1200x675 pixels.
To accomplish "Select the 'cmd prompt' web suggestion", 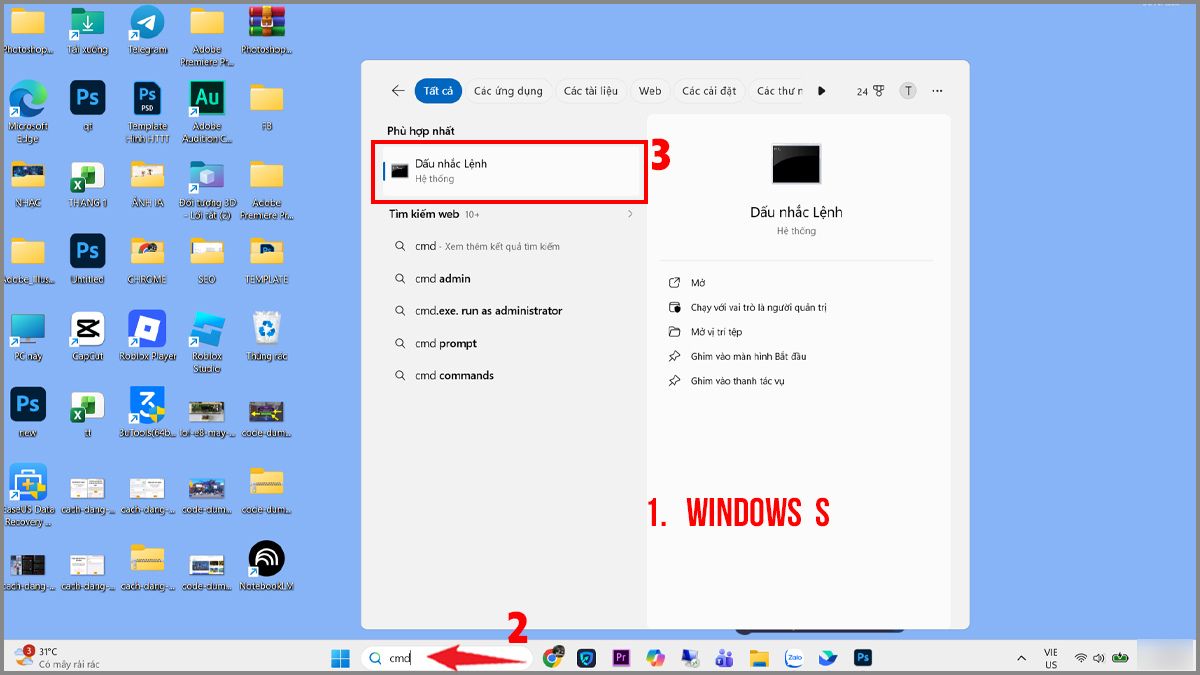I will pyautogui.click(x=511, y=343).
